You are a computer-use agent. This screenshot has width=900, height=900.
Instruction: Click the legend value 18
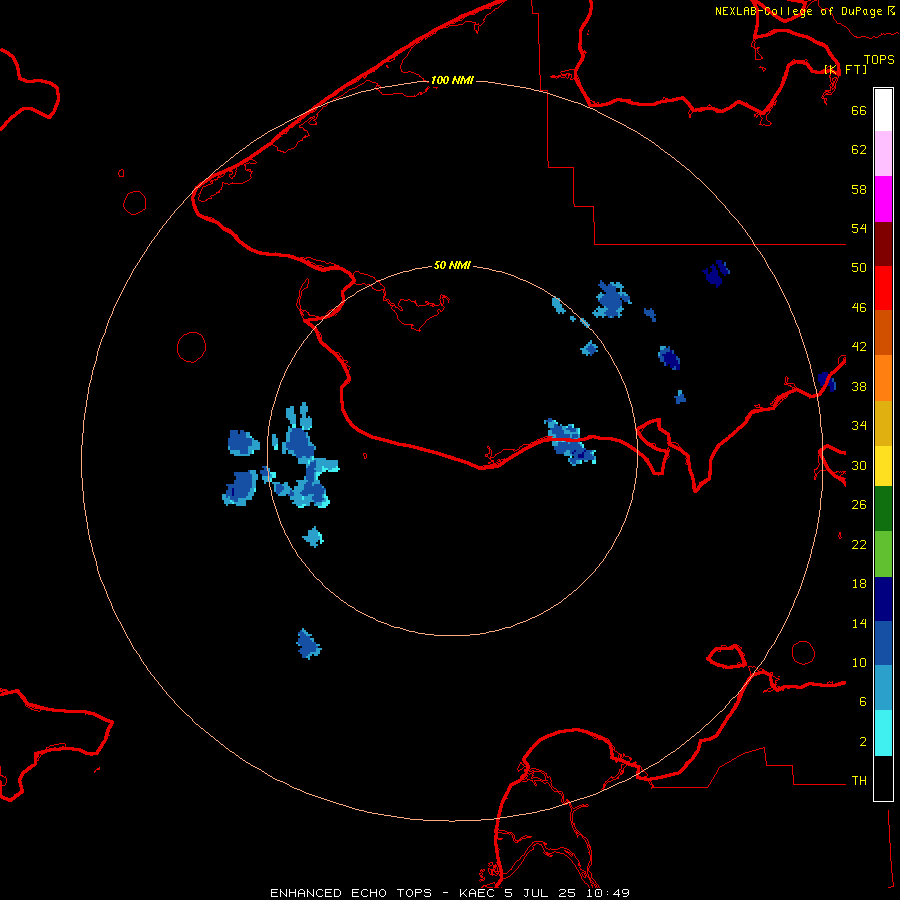tap(859, 584)
